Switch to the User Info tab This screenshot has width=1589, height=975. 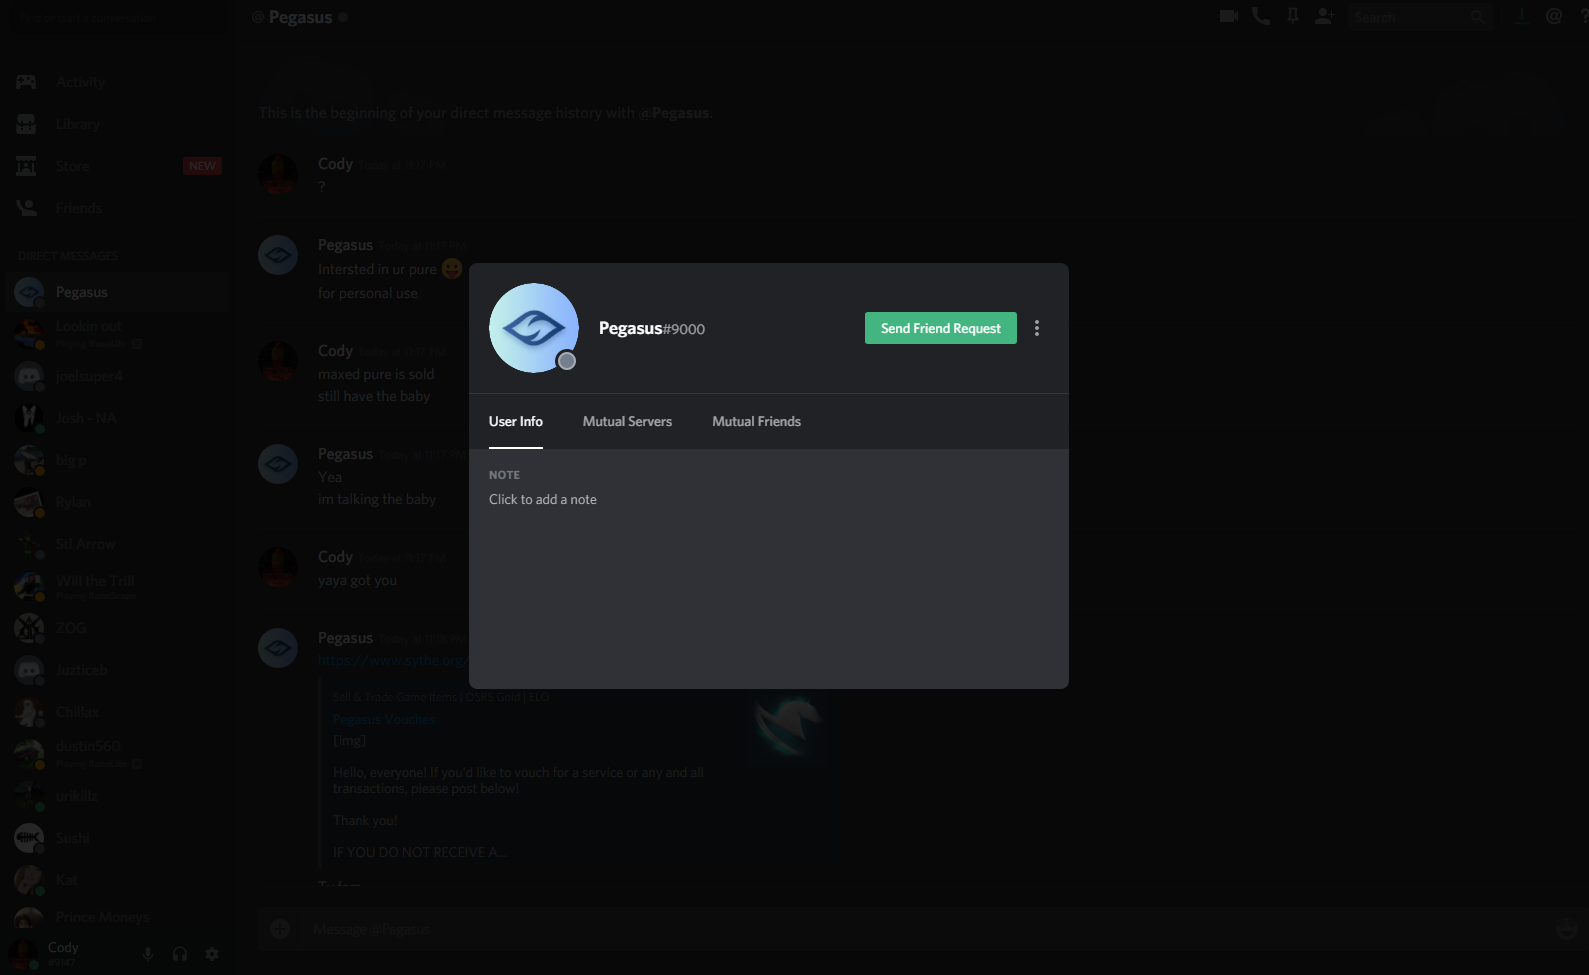click(x=516, y=421)
